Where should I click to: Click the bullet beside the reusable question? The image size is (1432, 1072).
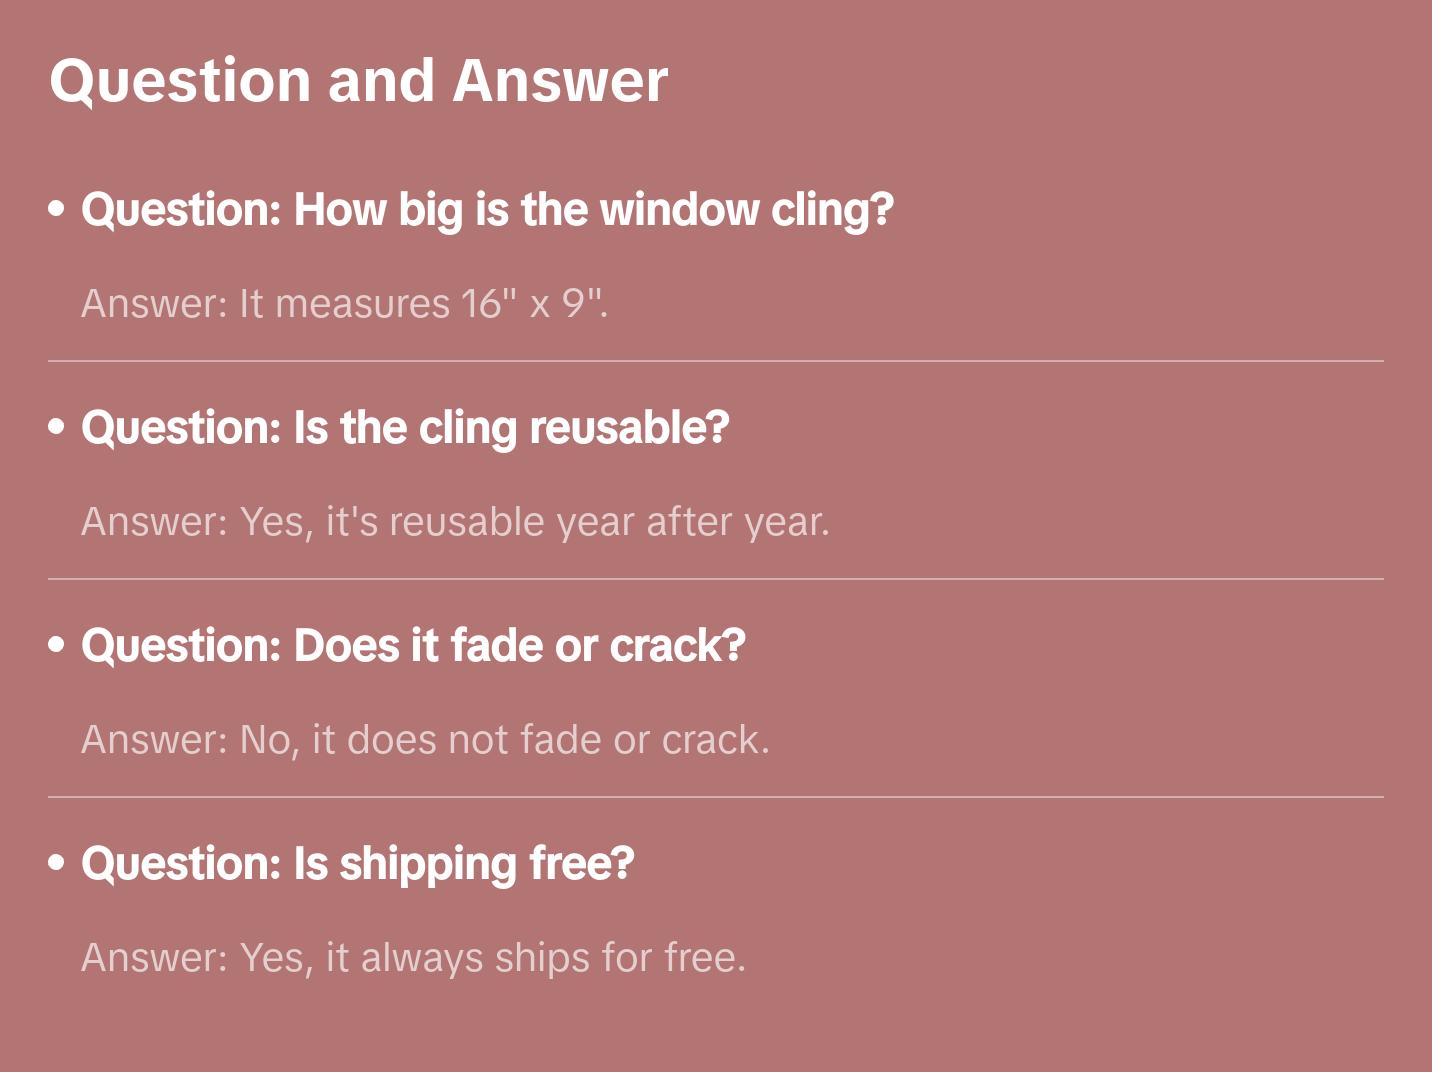(57, 427)
